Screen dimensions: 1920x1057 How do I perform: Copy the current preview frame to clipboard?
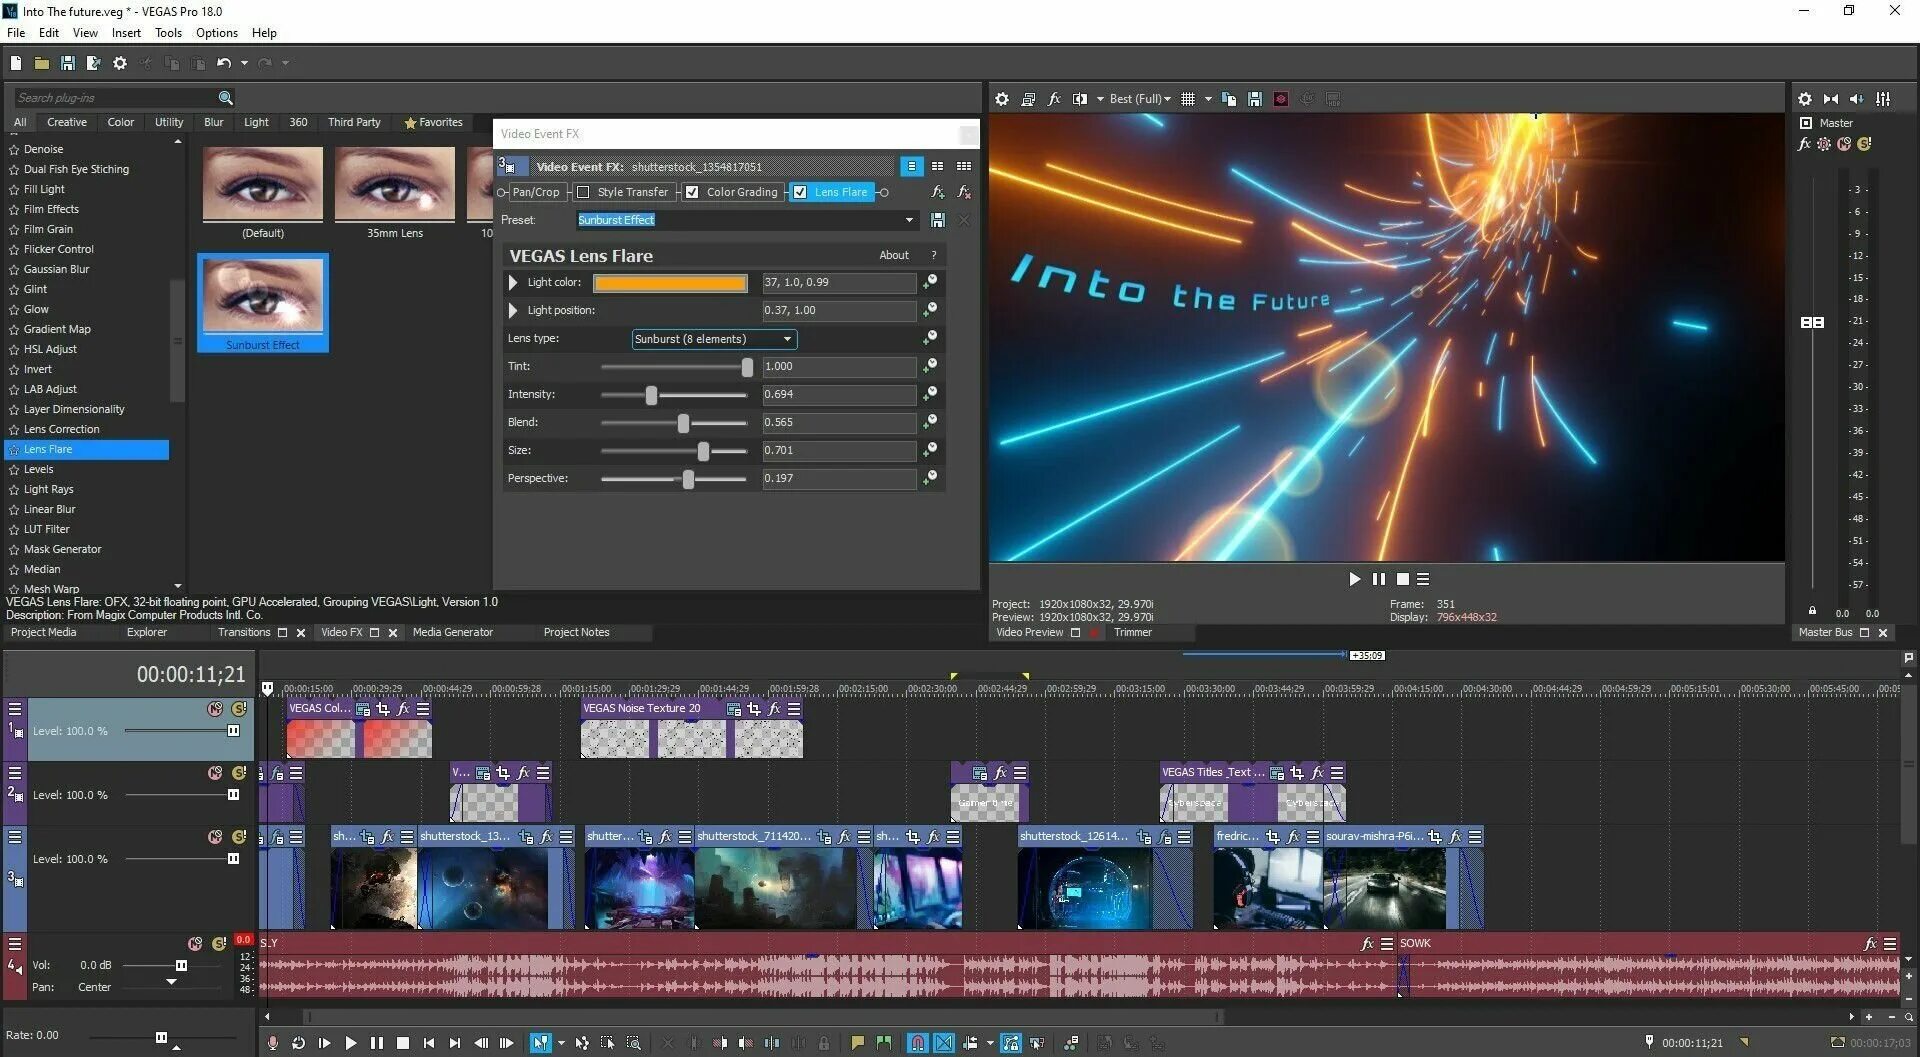[1229, 98]
